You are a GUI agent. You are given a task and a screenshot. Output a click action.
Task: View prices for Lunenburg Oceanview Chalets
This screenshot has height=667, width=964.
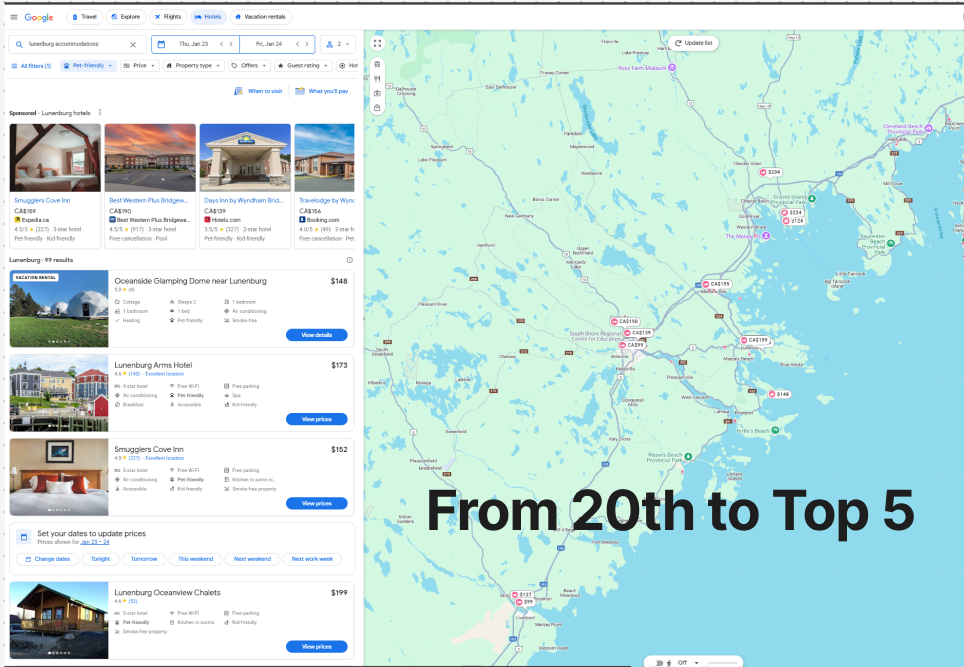317,647
